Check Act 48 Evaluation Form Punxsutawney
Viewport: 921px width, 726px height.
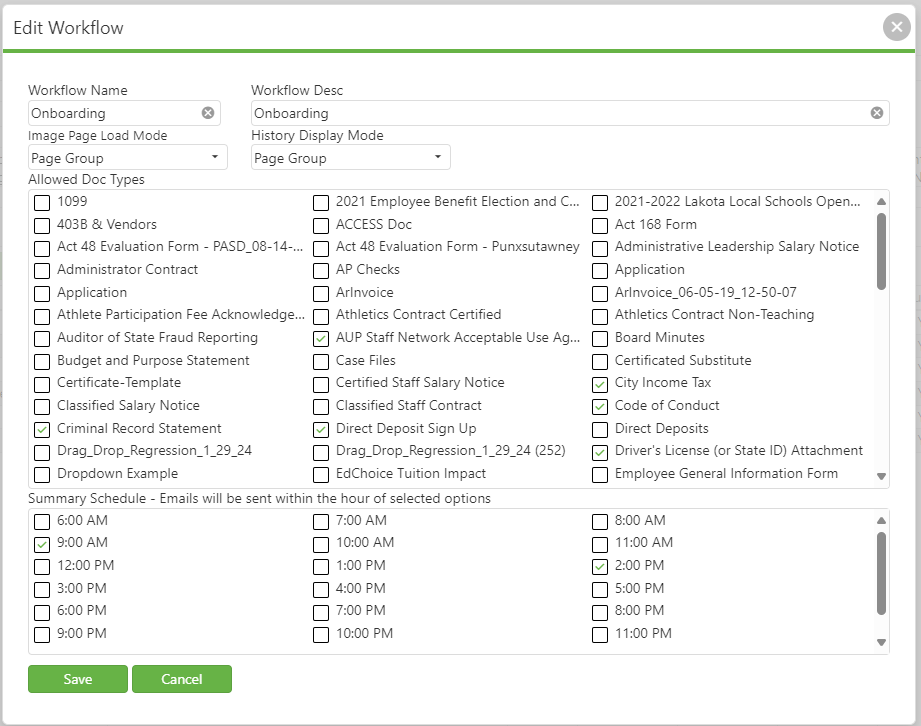pos(321,248)
